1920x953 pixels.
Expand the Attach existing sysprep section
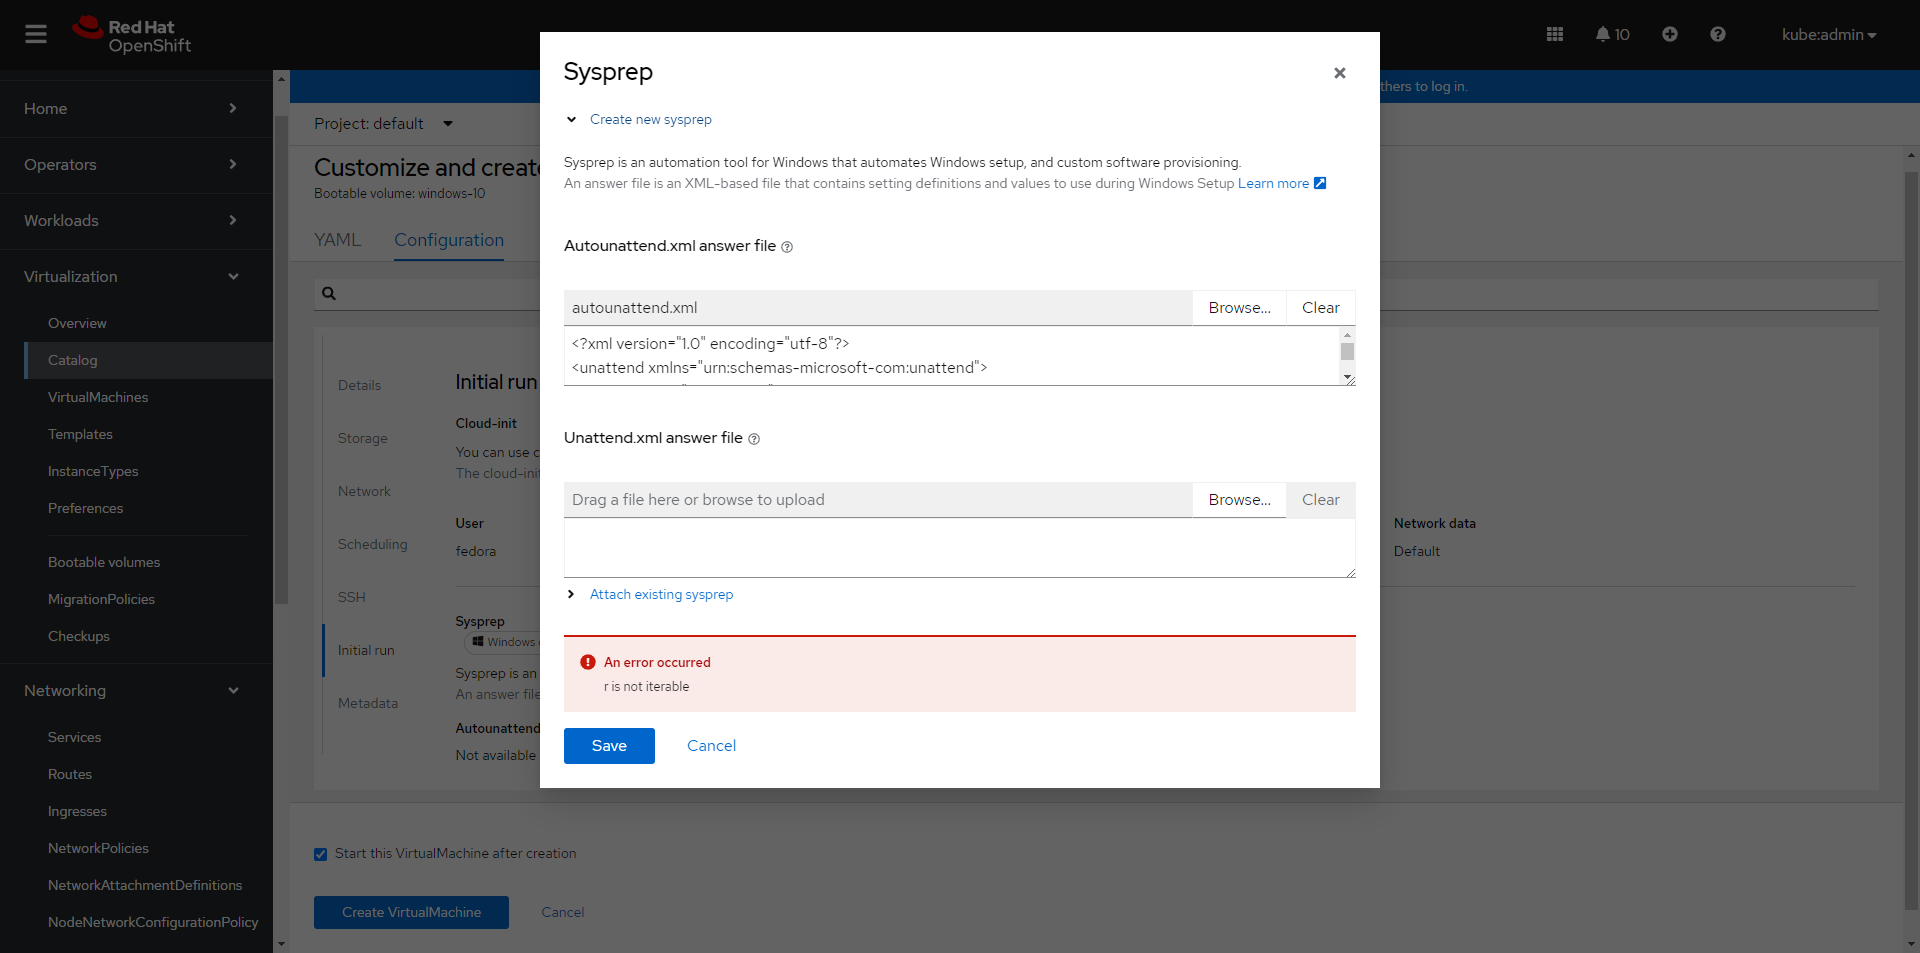(x=571, y=594)
